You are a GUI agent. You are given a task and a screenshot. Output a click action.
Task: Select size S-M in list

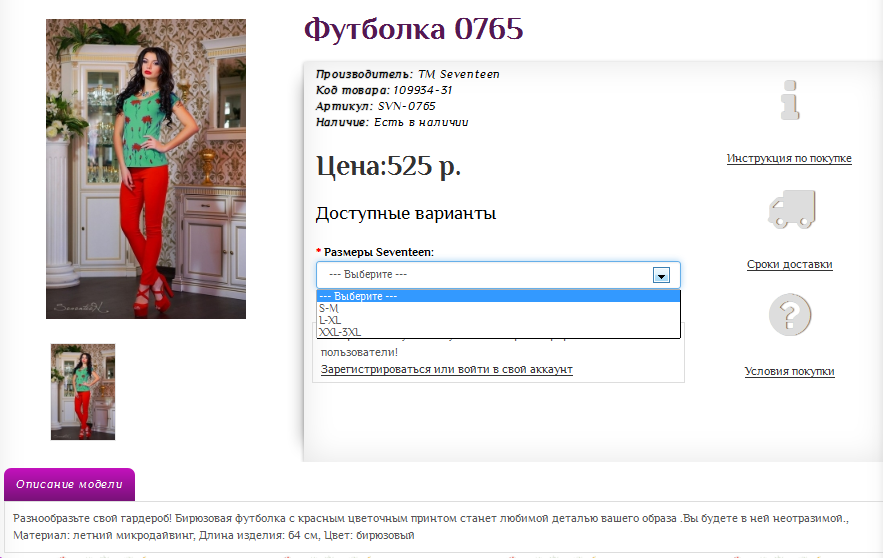[x=498, y=308]
